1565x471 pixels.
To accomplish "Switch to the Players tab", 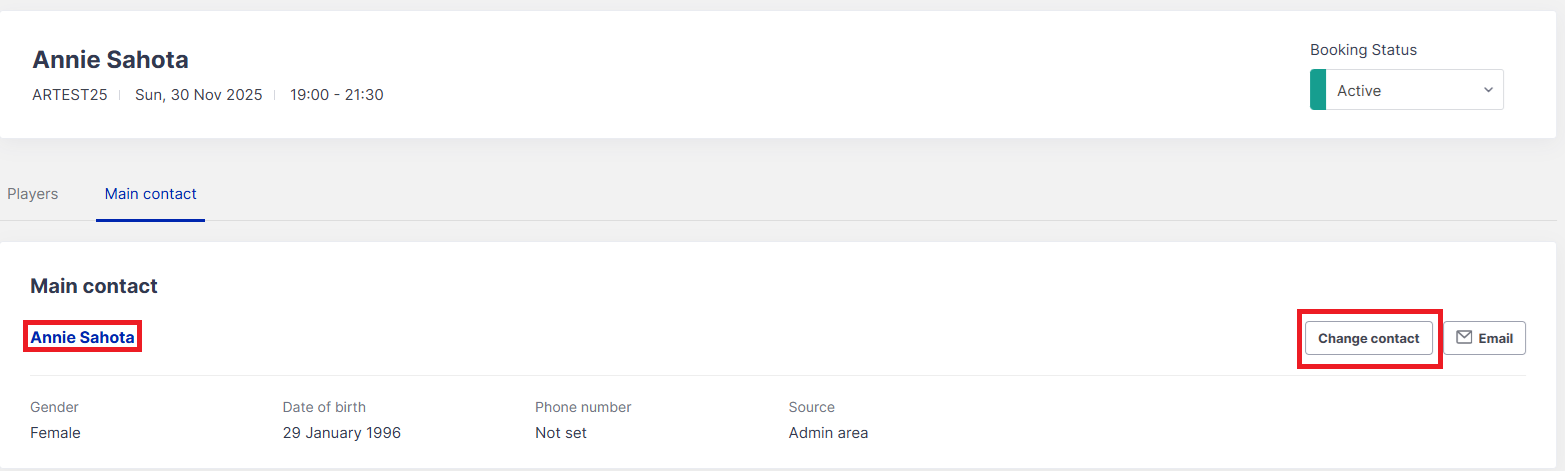I will pyautogui.click(x=33, y=194).
